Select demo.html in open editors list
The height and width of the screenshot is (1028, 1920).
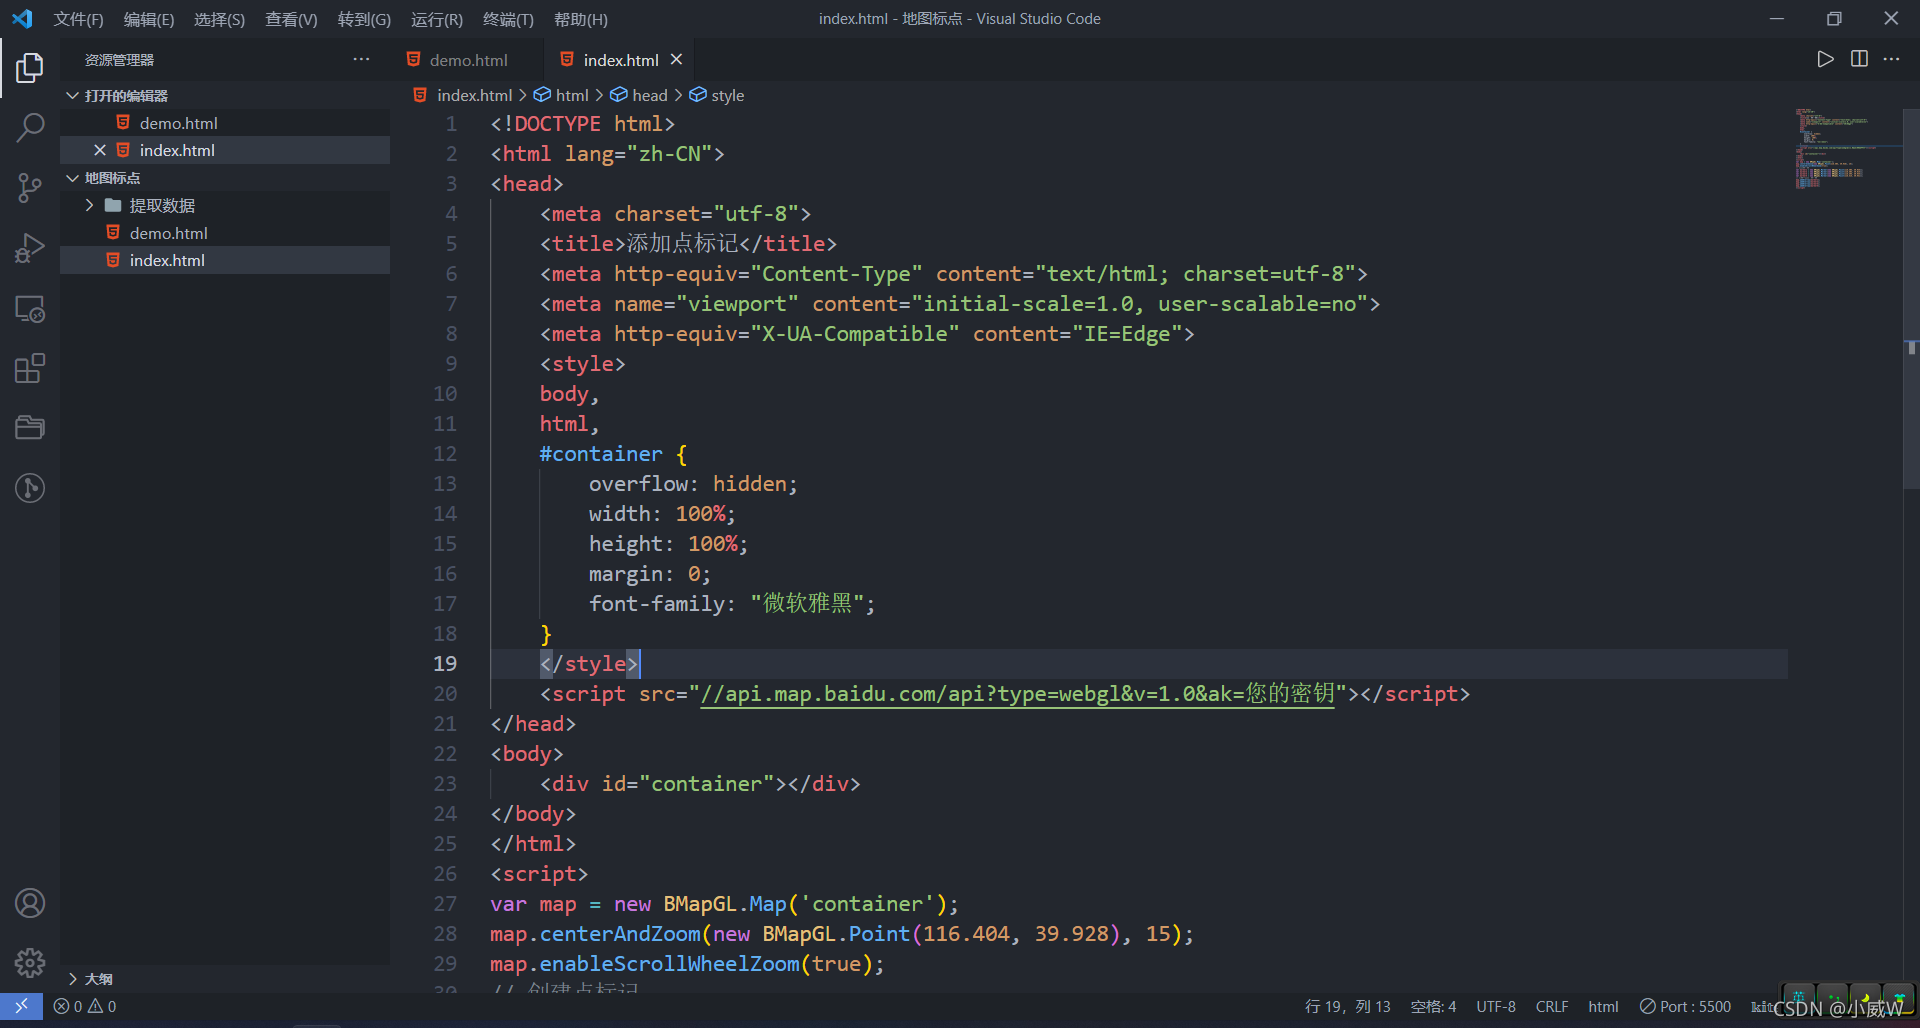(225, 122)
